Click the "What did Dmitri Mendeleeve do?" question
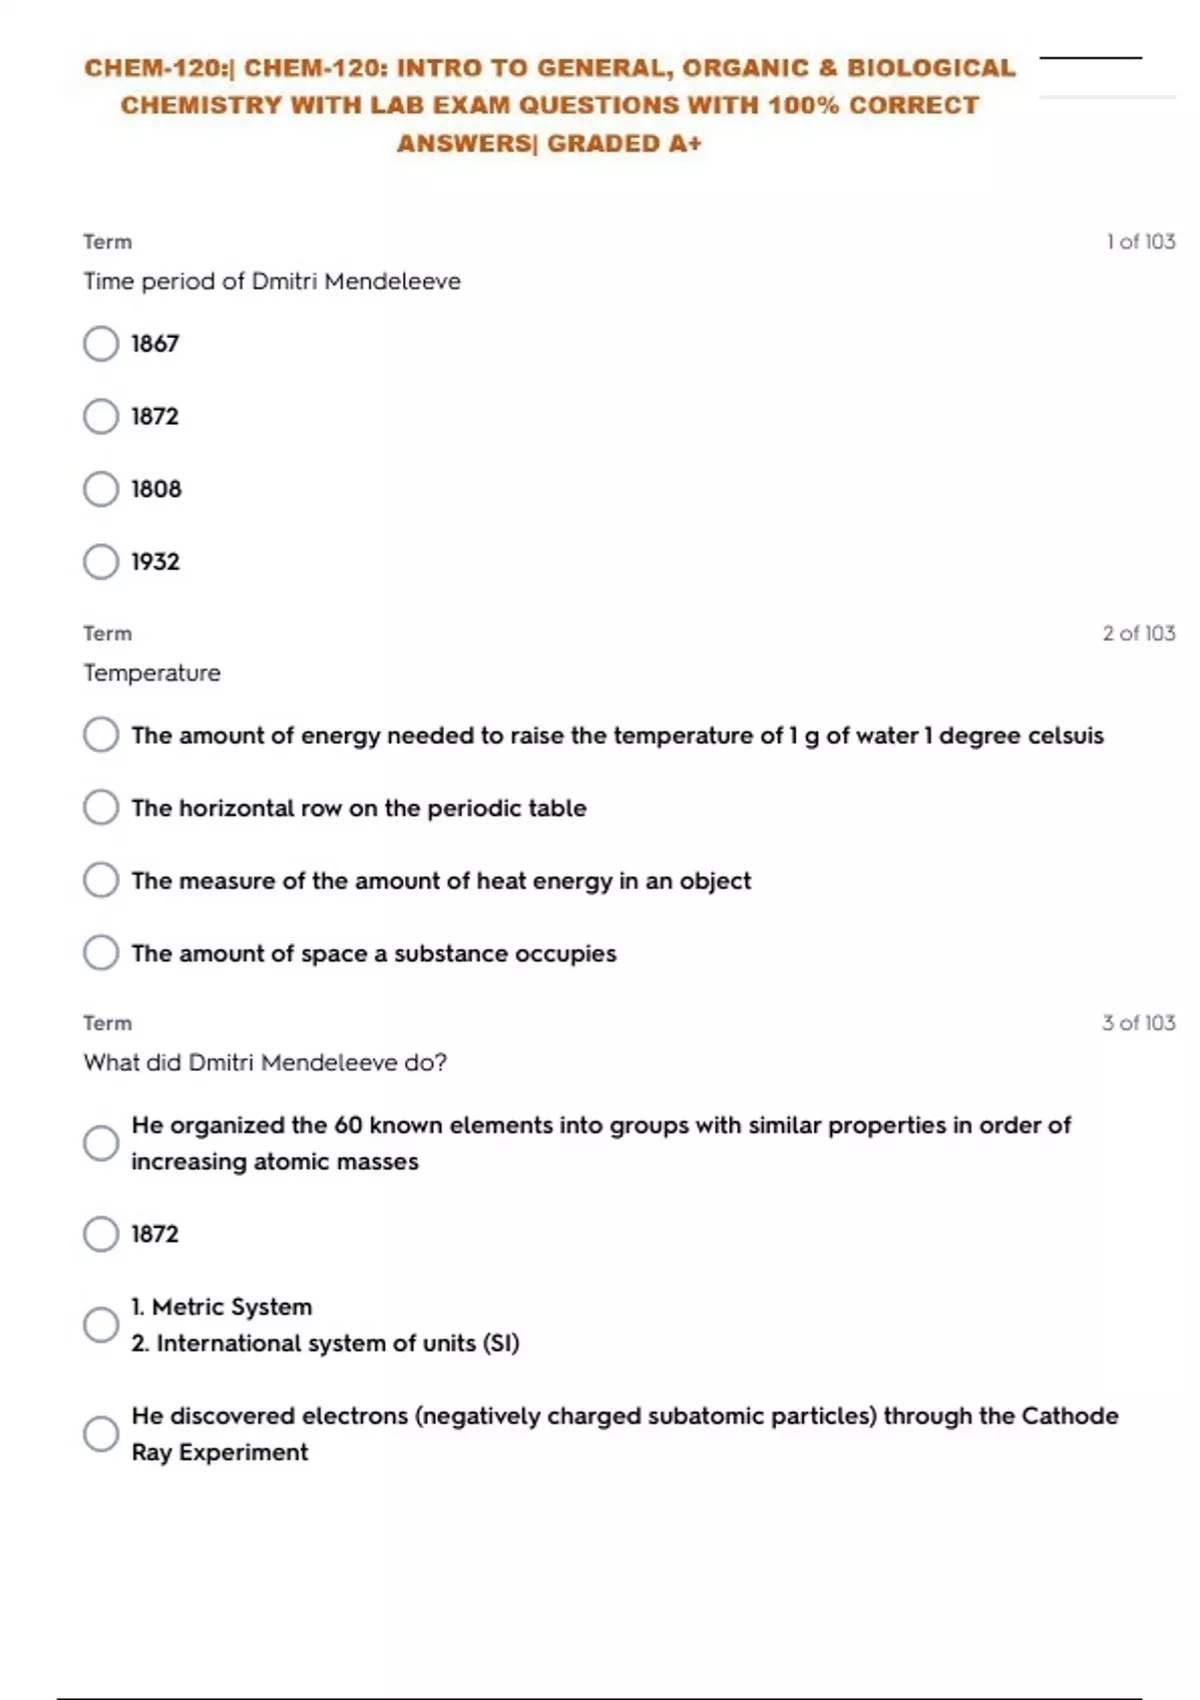This screenshot has height=1700, width=1200. pos(265,1062)
